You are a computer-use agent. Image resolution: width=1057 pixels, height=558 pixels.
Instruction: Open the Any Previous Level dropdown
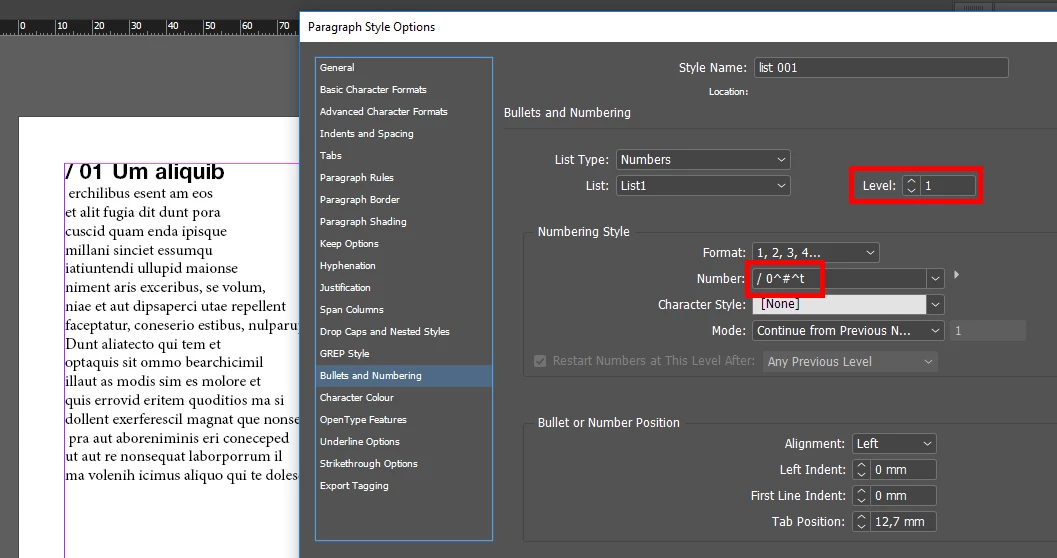pos(850,362)
